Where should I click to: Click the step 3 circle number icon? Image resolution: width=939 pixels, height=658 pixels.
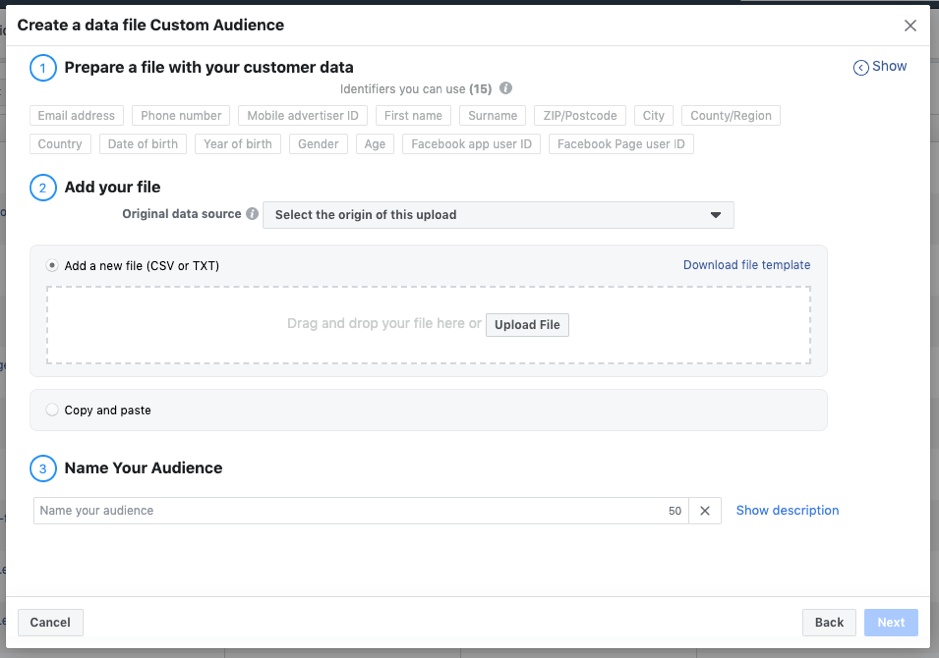tap(43, 468)
